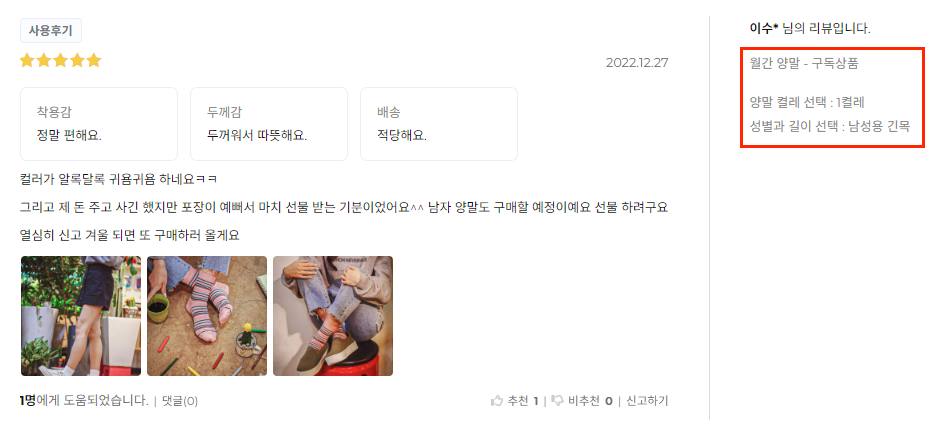Open the 신고하기 report link
This screenshot has width=947, height=432.
coord(647,401)
